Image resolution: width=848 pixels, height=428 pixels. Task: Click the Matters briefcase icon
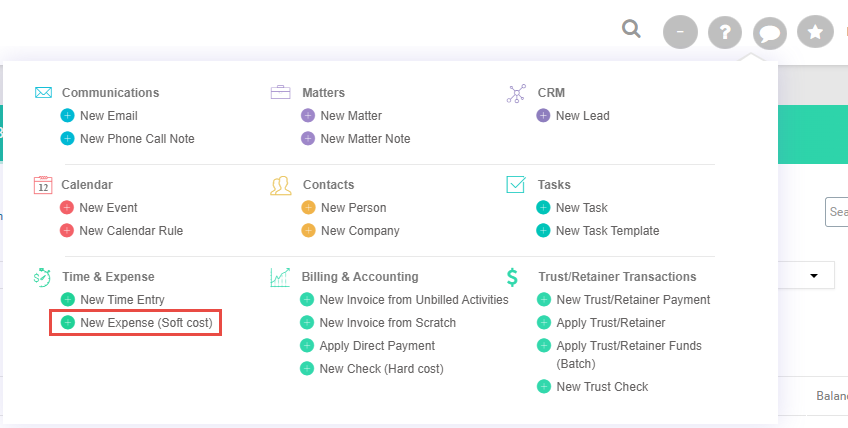pyautogui.click(x=280, y=93)
